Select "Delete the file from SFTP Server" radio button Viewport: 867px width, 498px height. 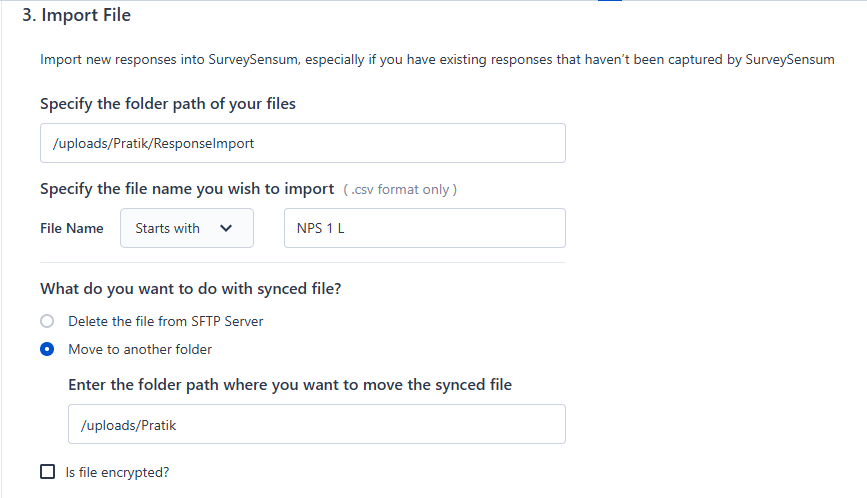point(46,321)
